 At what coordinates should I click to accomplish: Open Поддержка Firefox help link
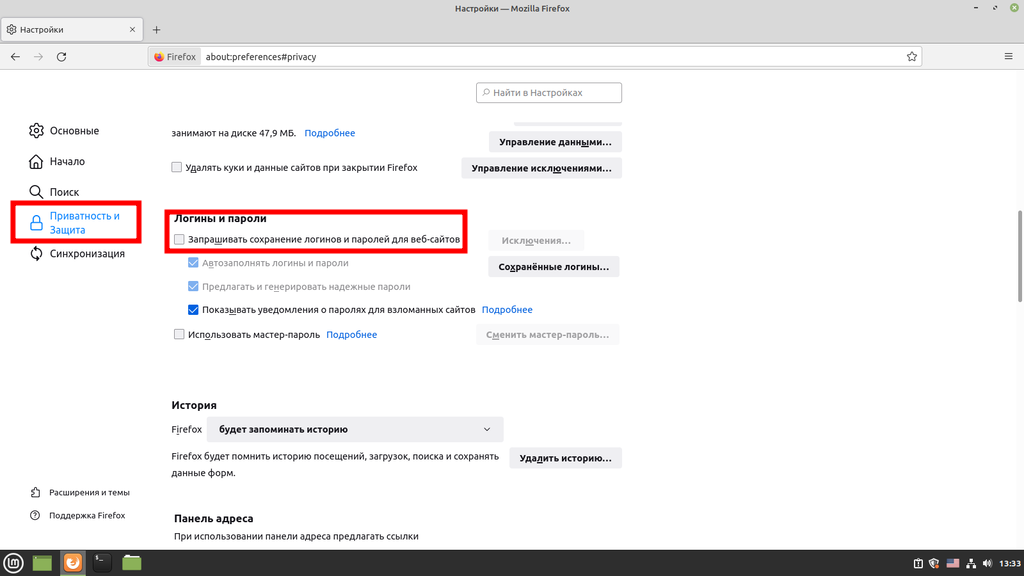click(87, 515)
